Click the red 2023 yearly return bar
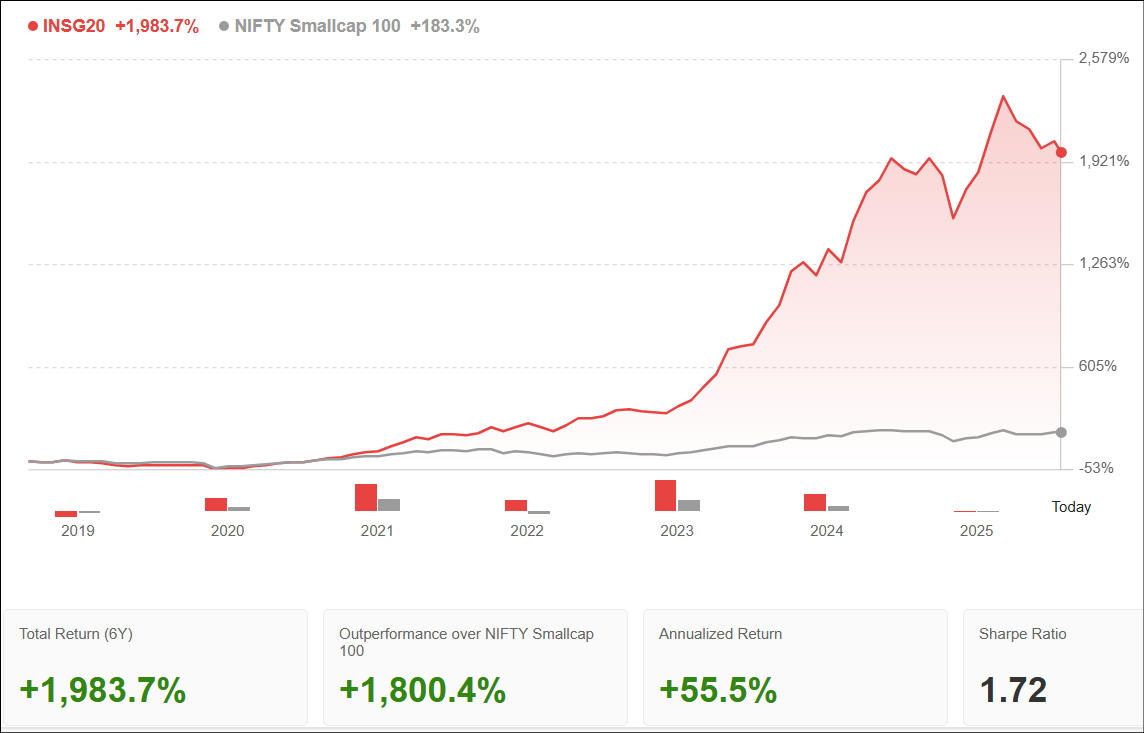This screenshot has height=733, width=1144. coord(665,496)
